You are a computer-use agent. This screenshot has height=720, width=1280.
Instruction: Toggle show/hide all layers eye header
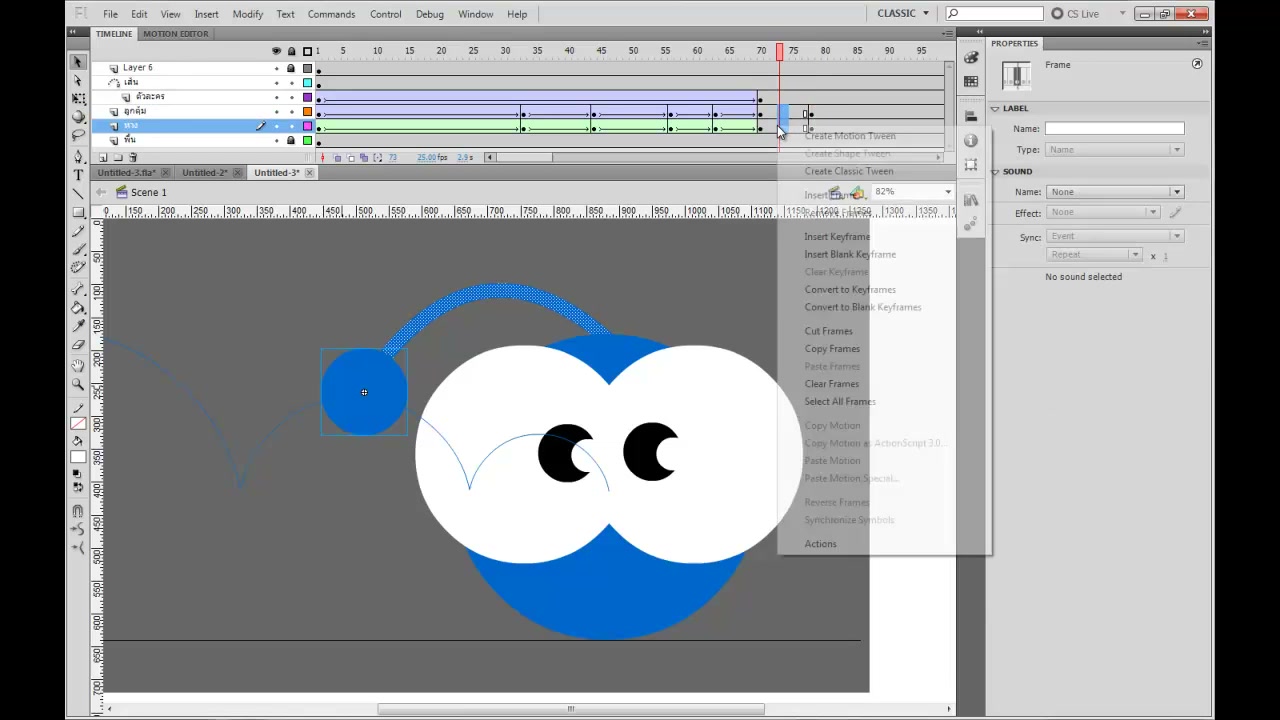pos(277,51)
